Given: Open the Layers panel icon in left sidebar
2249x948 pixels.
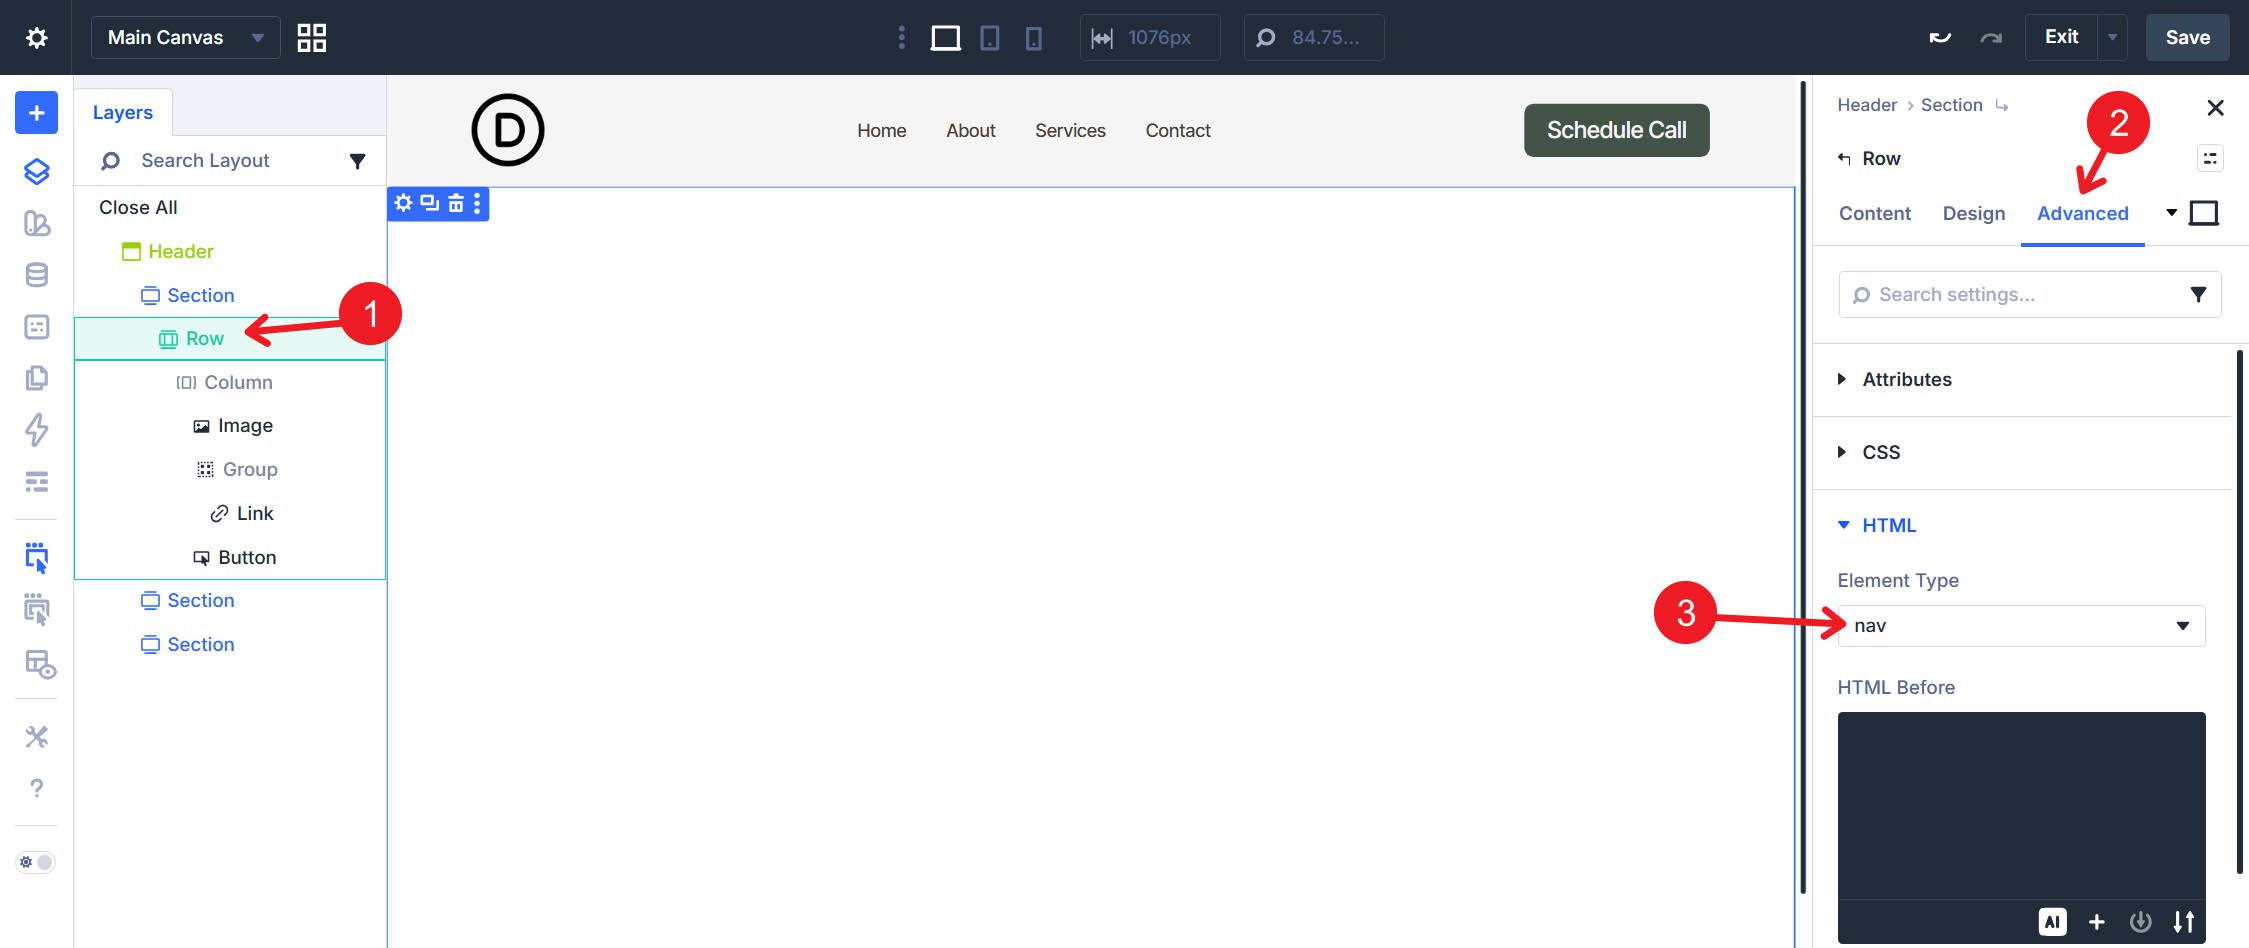Looking at the screenshot, I should click(36, 171).
